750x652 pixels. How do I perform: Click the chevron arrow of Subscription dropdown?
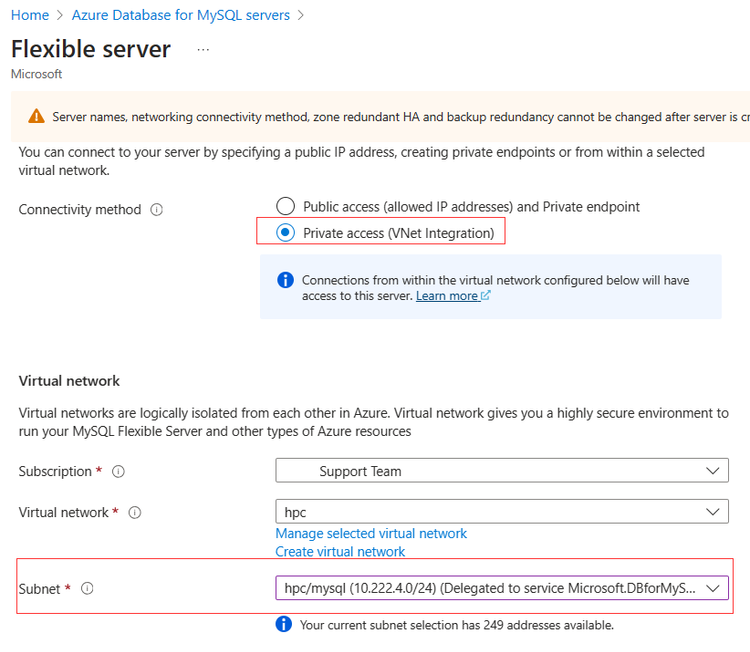click(x=713, y=471)
